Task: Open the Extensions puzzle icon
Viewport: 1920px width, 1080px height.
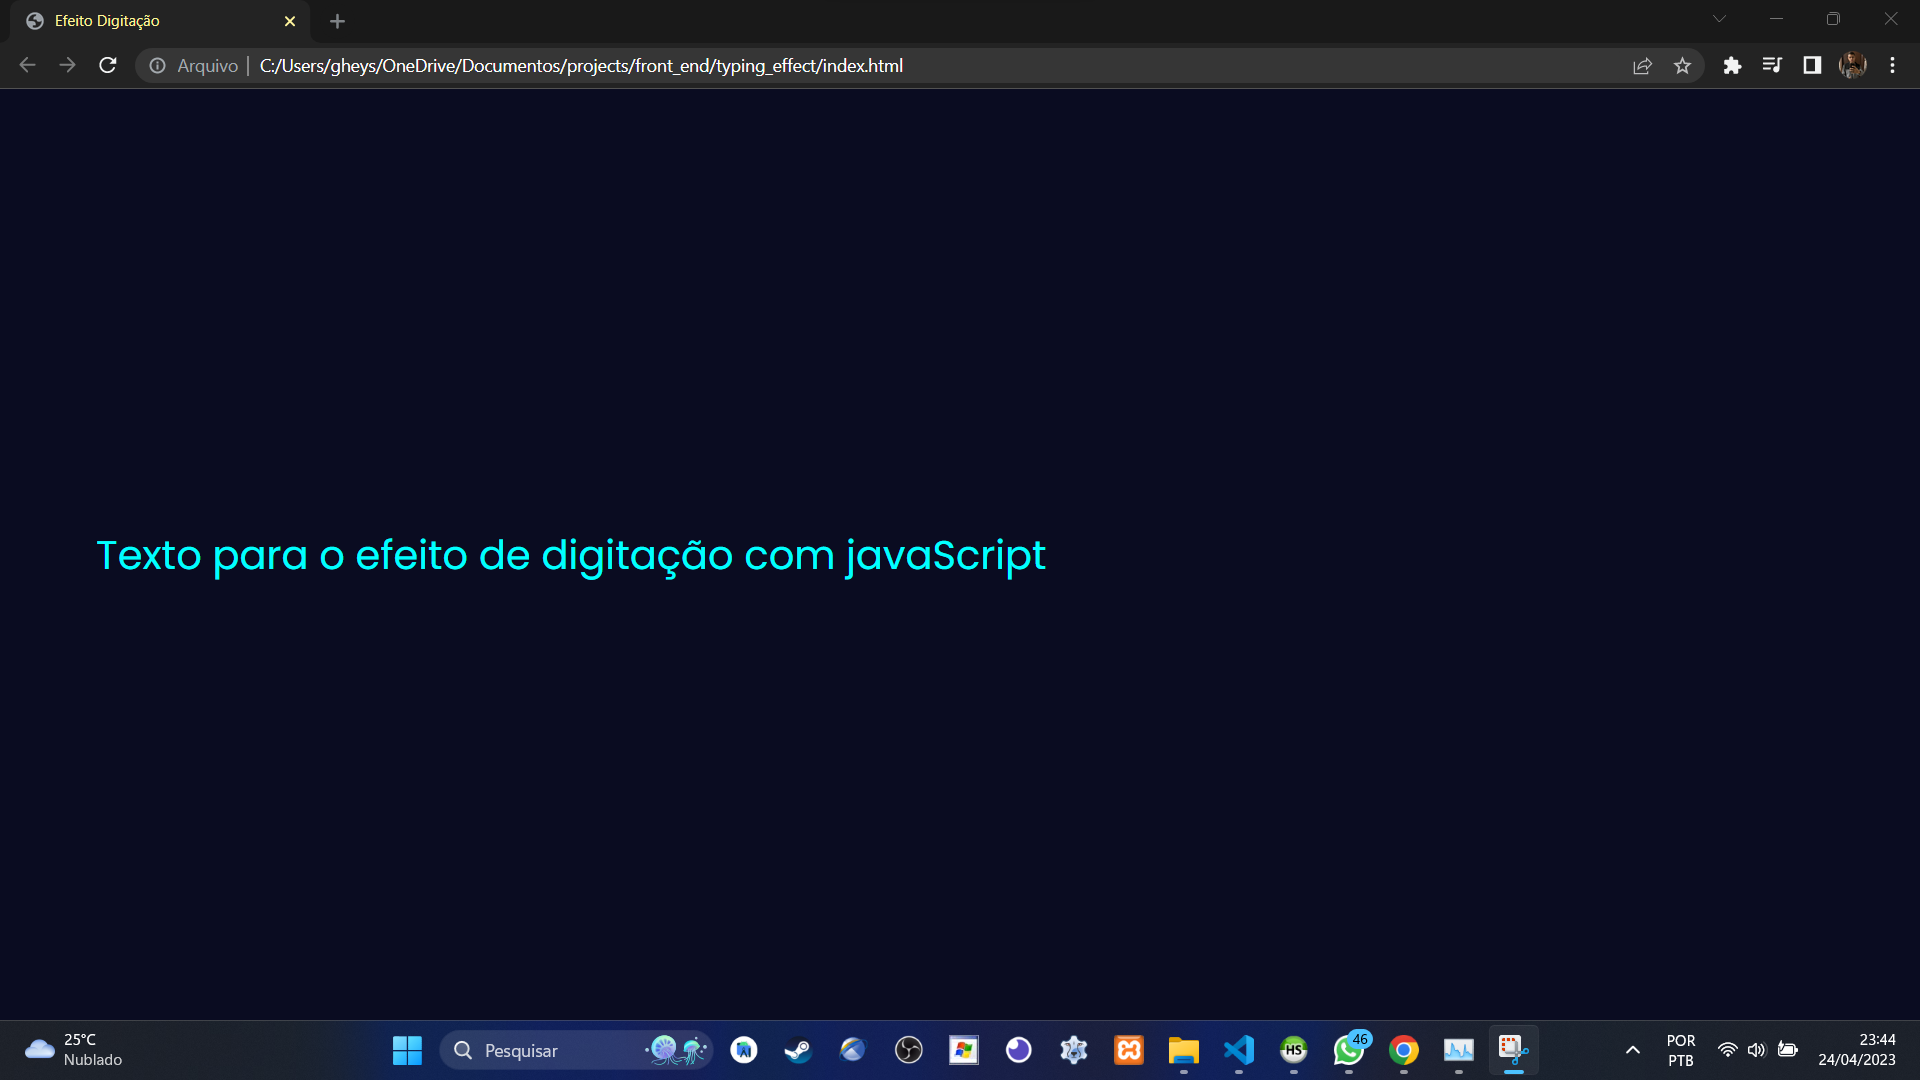Action: 1732,66
